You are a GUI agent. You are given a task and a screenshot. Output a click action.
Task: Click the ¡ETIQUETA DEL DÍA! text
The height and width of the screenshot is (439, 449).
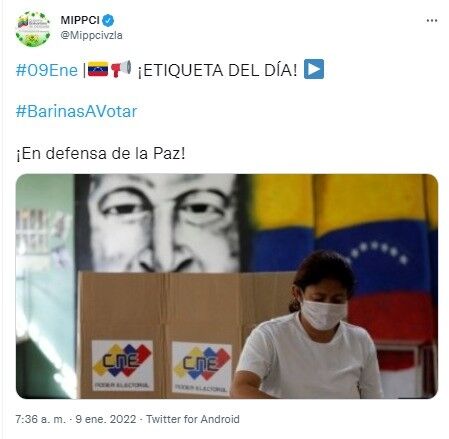click(217, 70)
